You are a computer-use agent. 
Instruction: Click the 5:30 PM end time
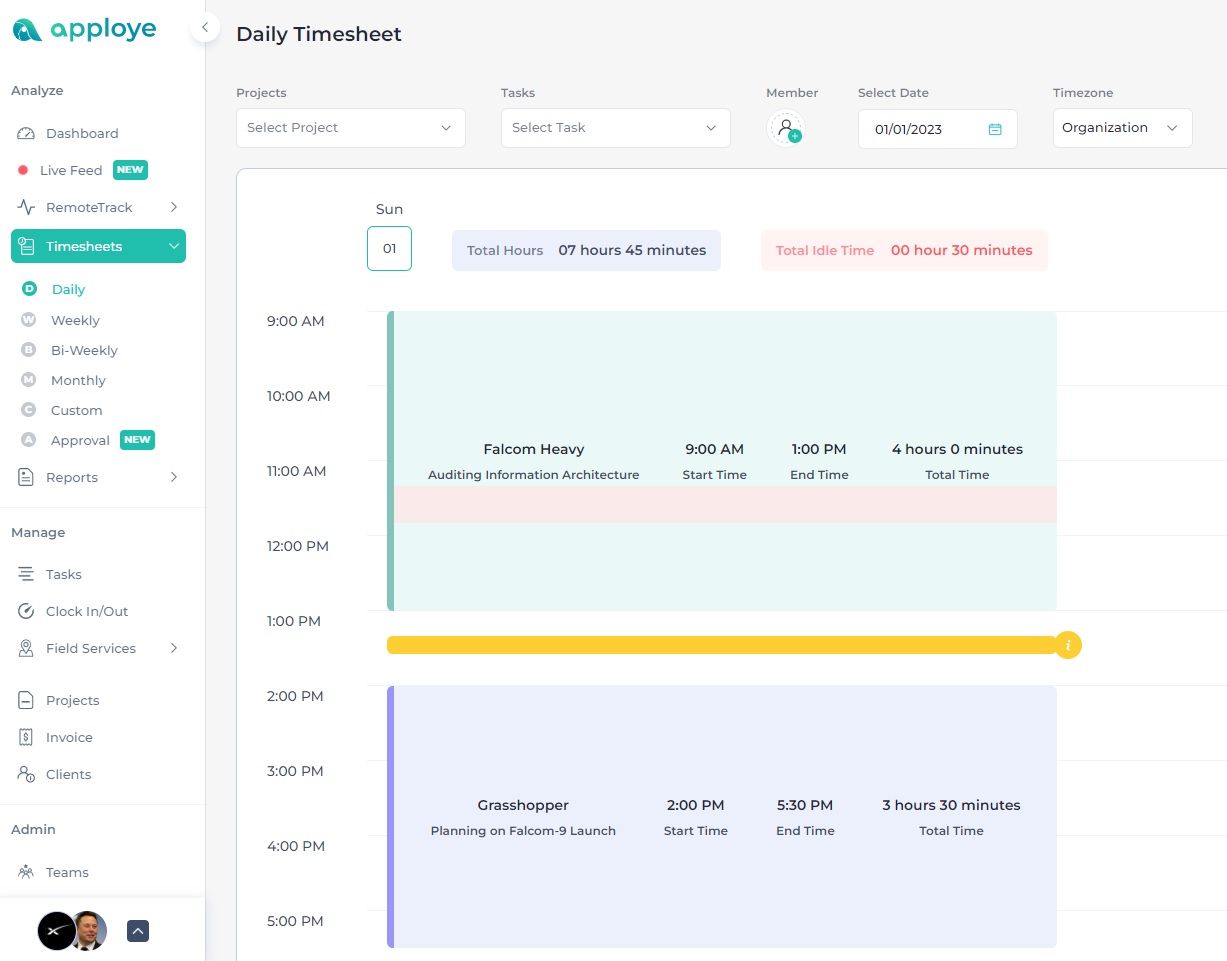point(805,805)
